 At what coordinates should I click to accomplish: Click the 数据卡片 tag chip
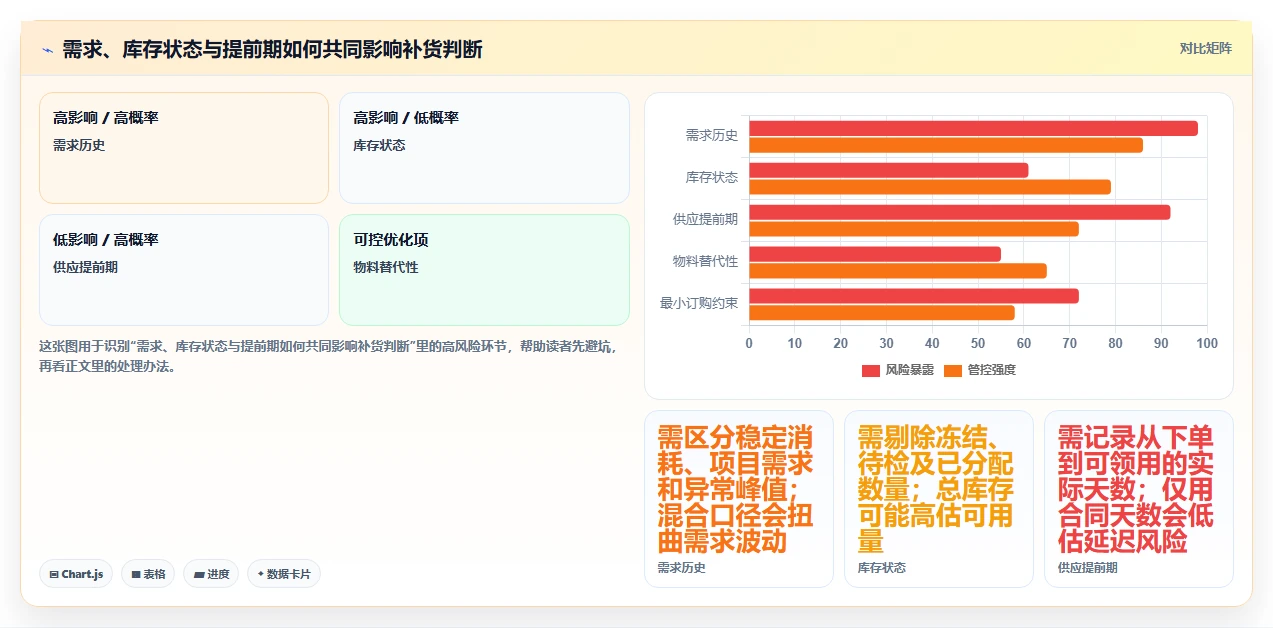coord(284,574)
